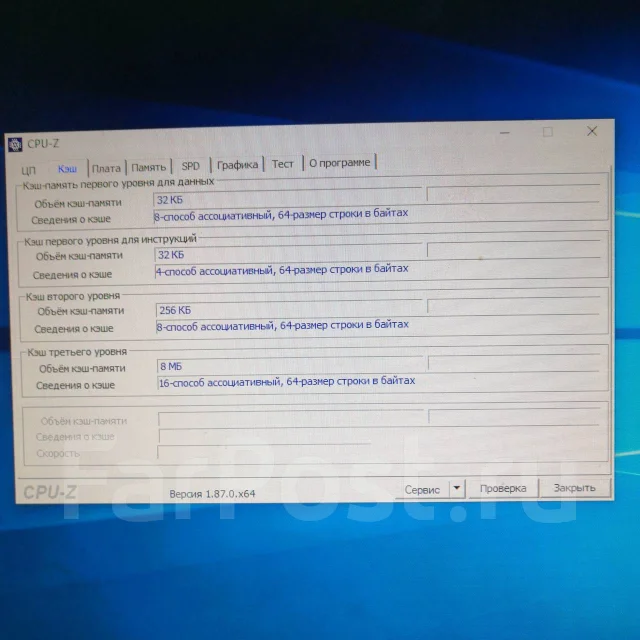Minimize the CPU-Z window

click(x=505, y=133)
